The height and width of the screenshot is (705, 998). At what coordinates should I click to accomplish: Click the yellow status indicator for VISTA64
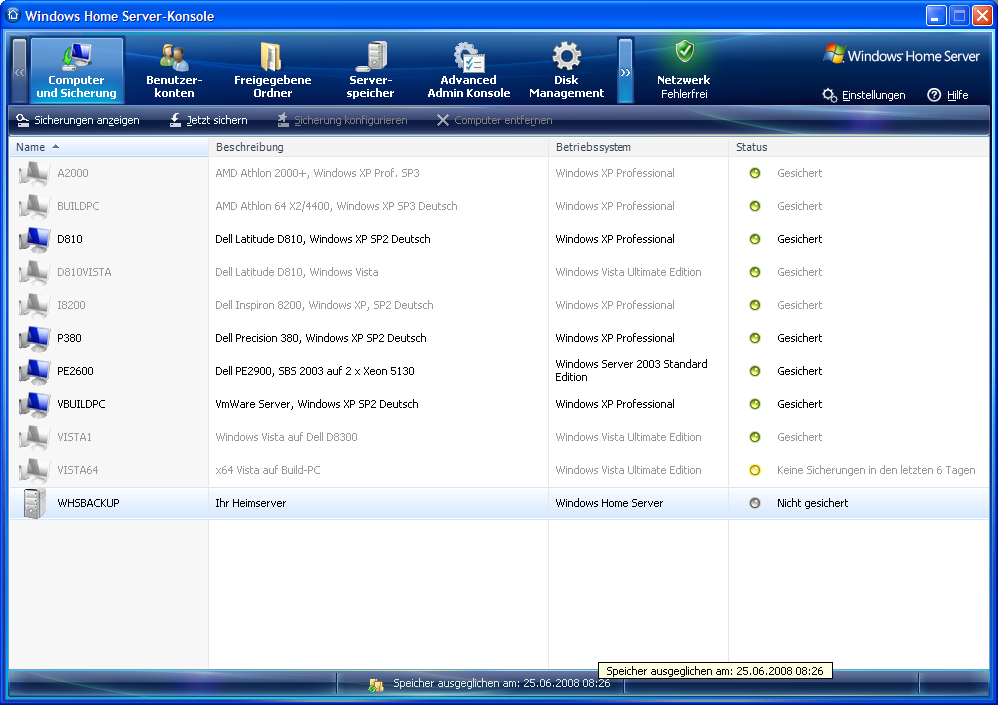[755, 470]
